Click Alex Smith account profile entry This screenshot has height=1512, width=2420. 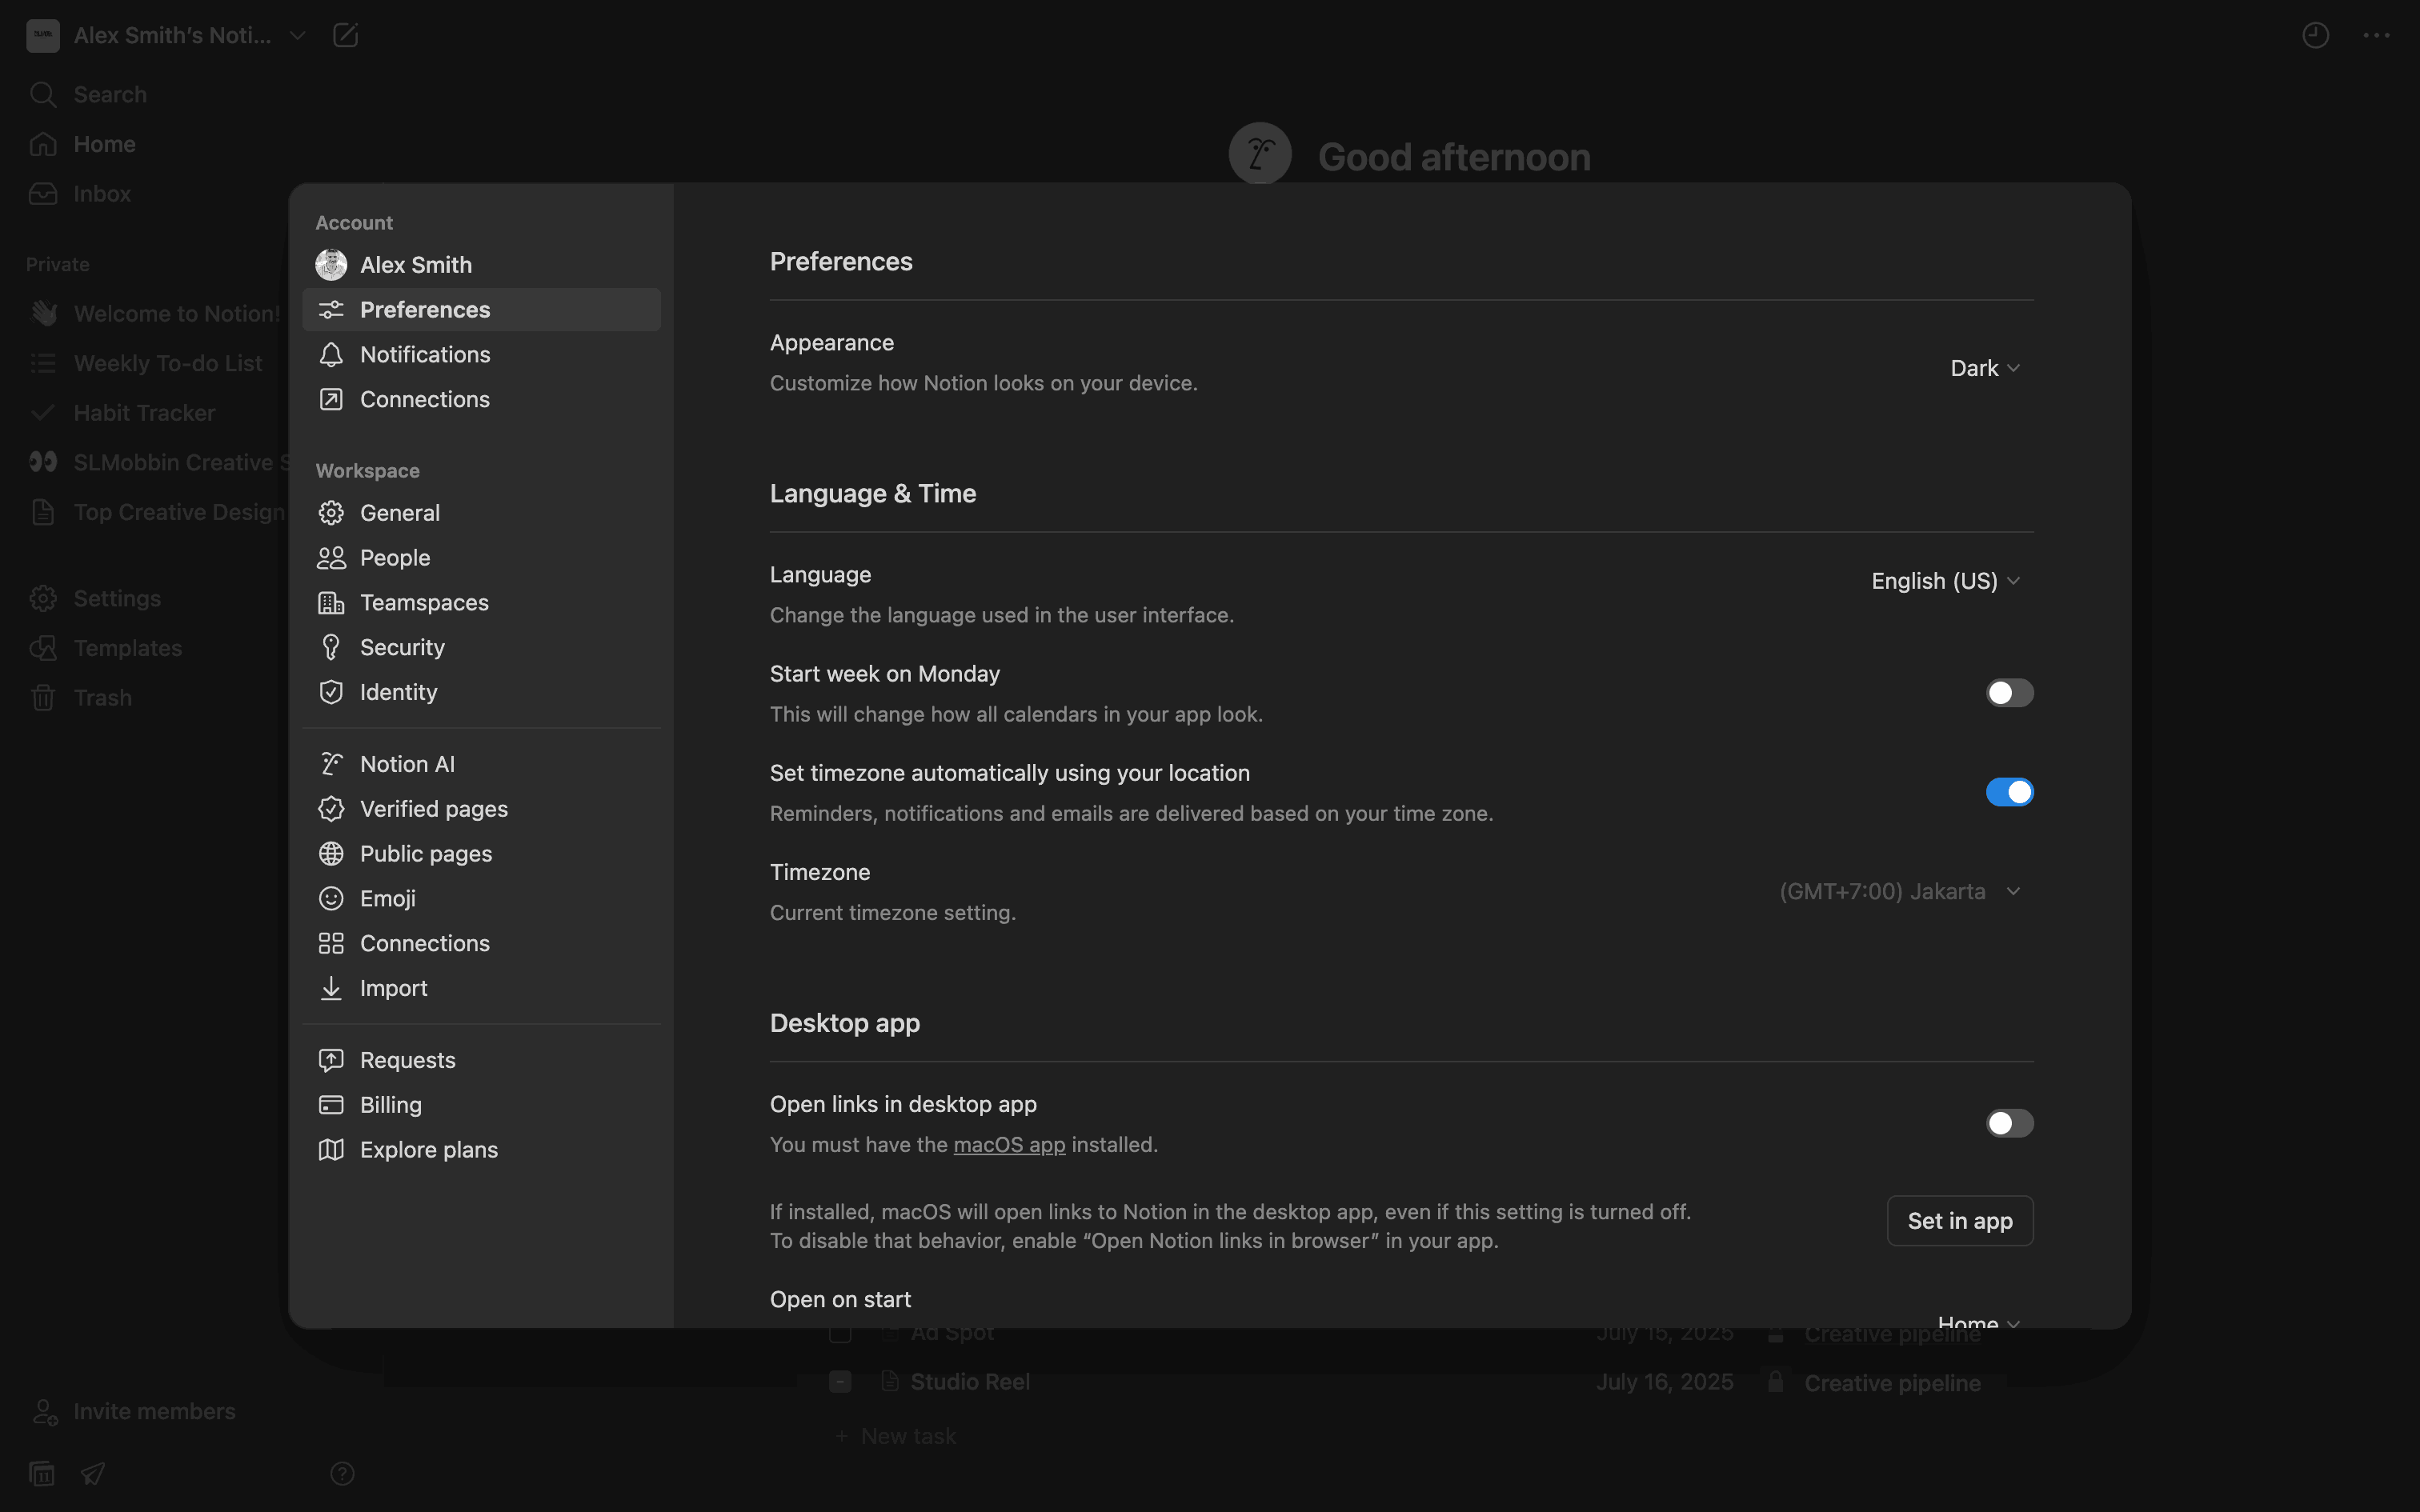[415, 265]
